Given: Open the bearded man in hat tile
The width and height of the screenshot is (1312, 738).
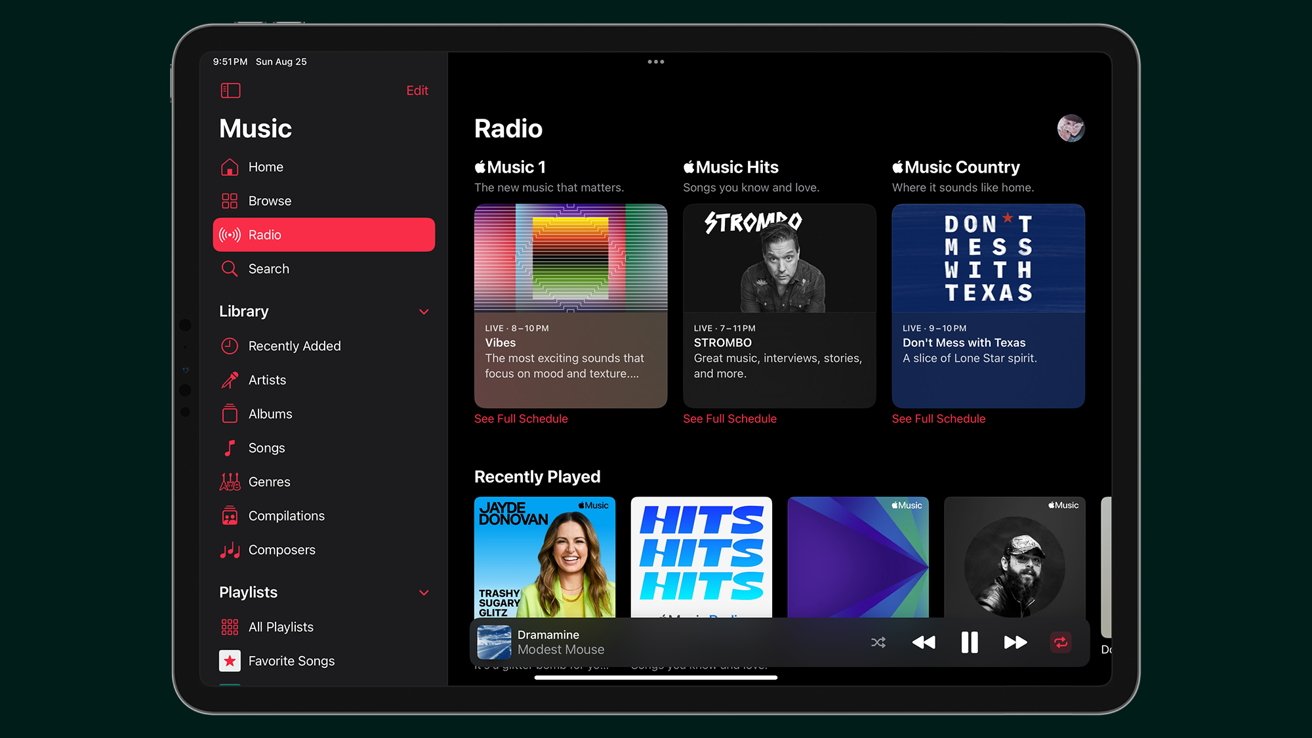Looking at the screenshot, I should coord(1014,558).
